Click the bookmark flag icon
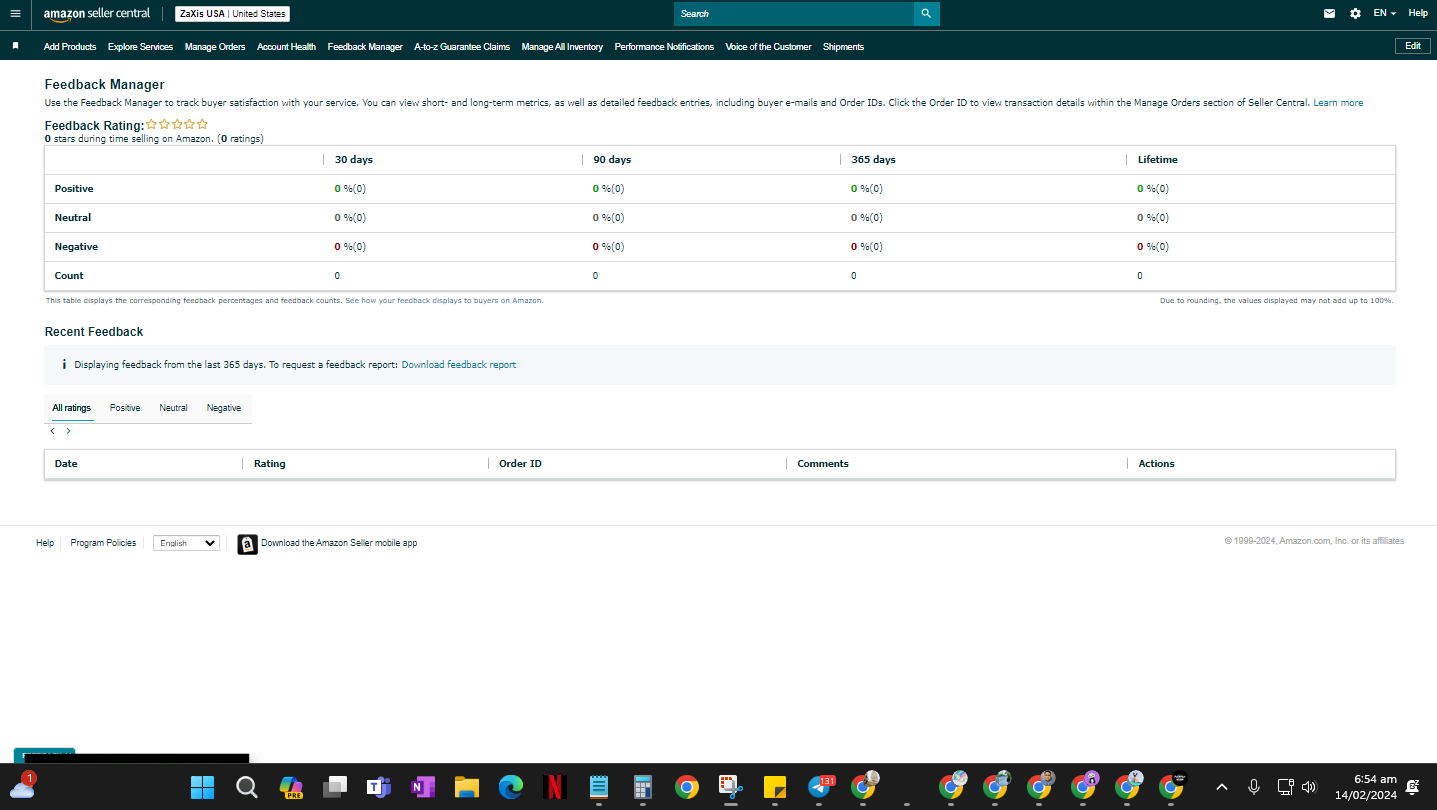This screenshot has width=1437, height=810. tap(15, 46)
